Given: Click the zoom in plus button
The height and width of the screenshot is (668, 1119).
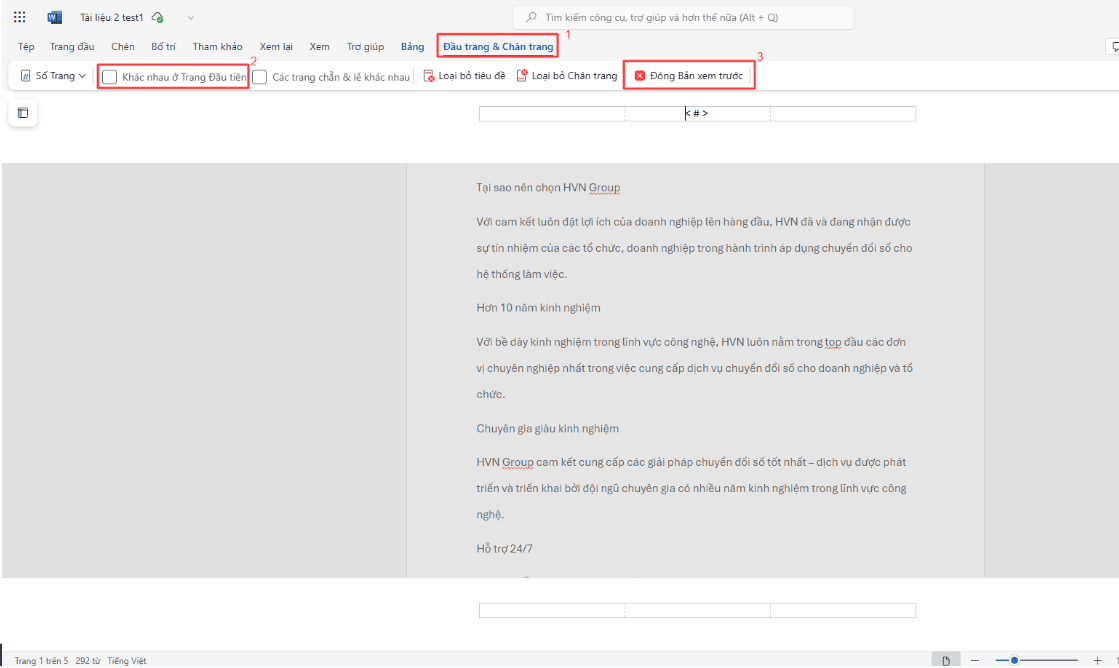Looking at the screenshot, I should pyautogui.click(x=1098, y=661).
